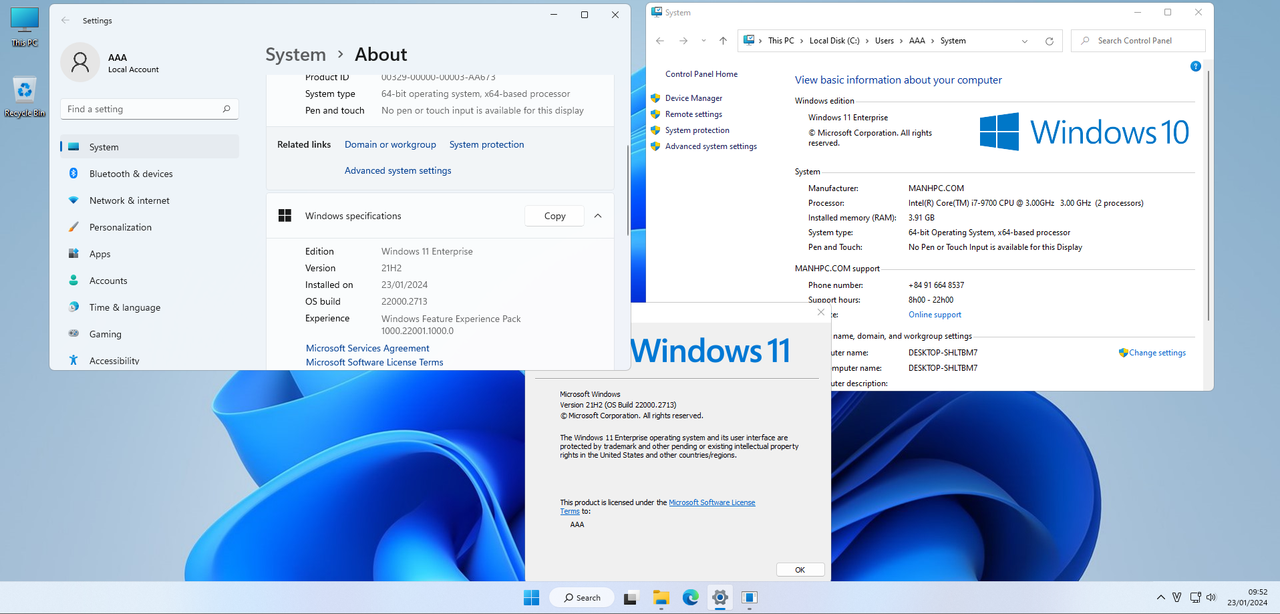Expand the address bar history dropdown
This screenshot has height=614, width=1280.
[1025, 41]
